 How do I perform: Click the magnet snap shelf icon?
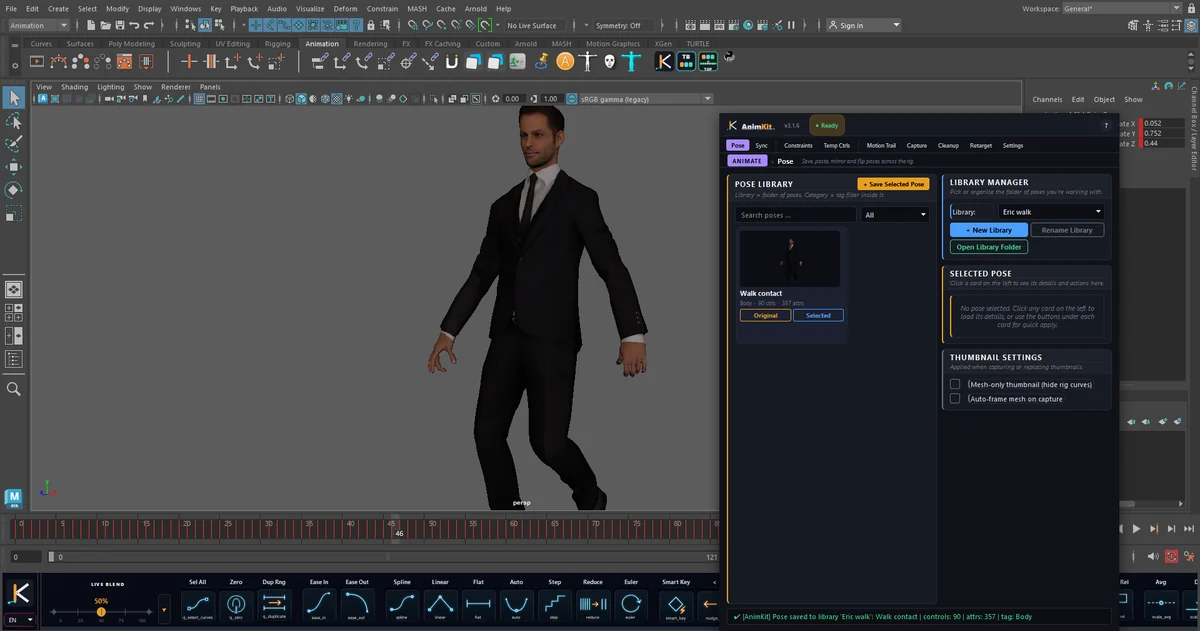point(451,61)
